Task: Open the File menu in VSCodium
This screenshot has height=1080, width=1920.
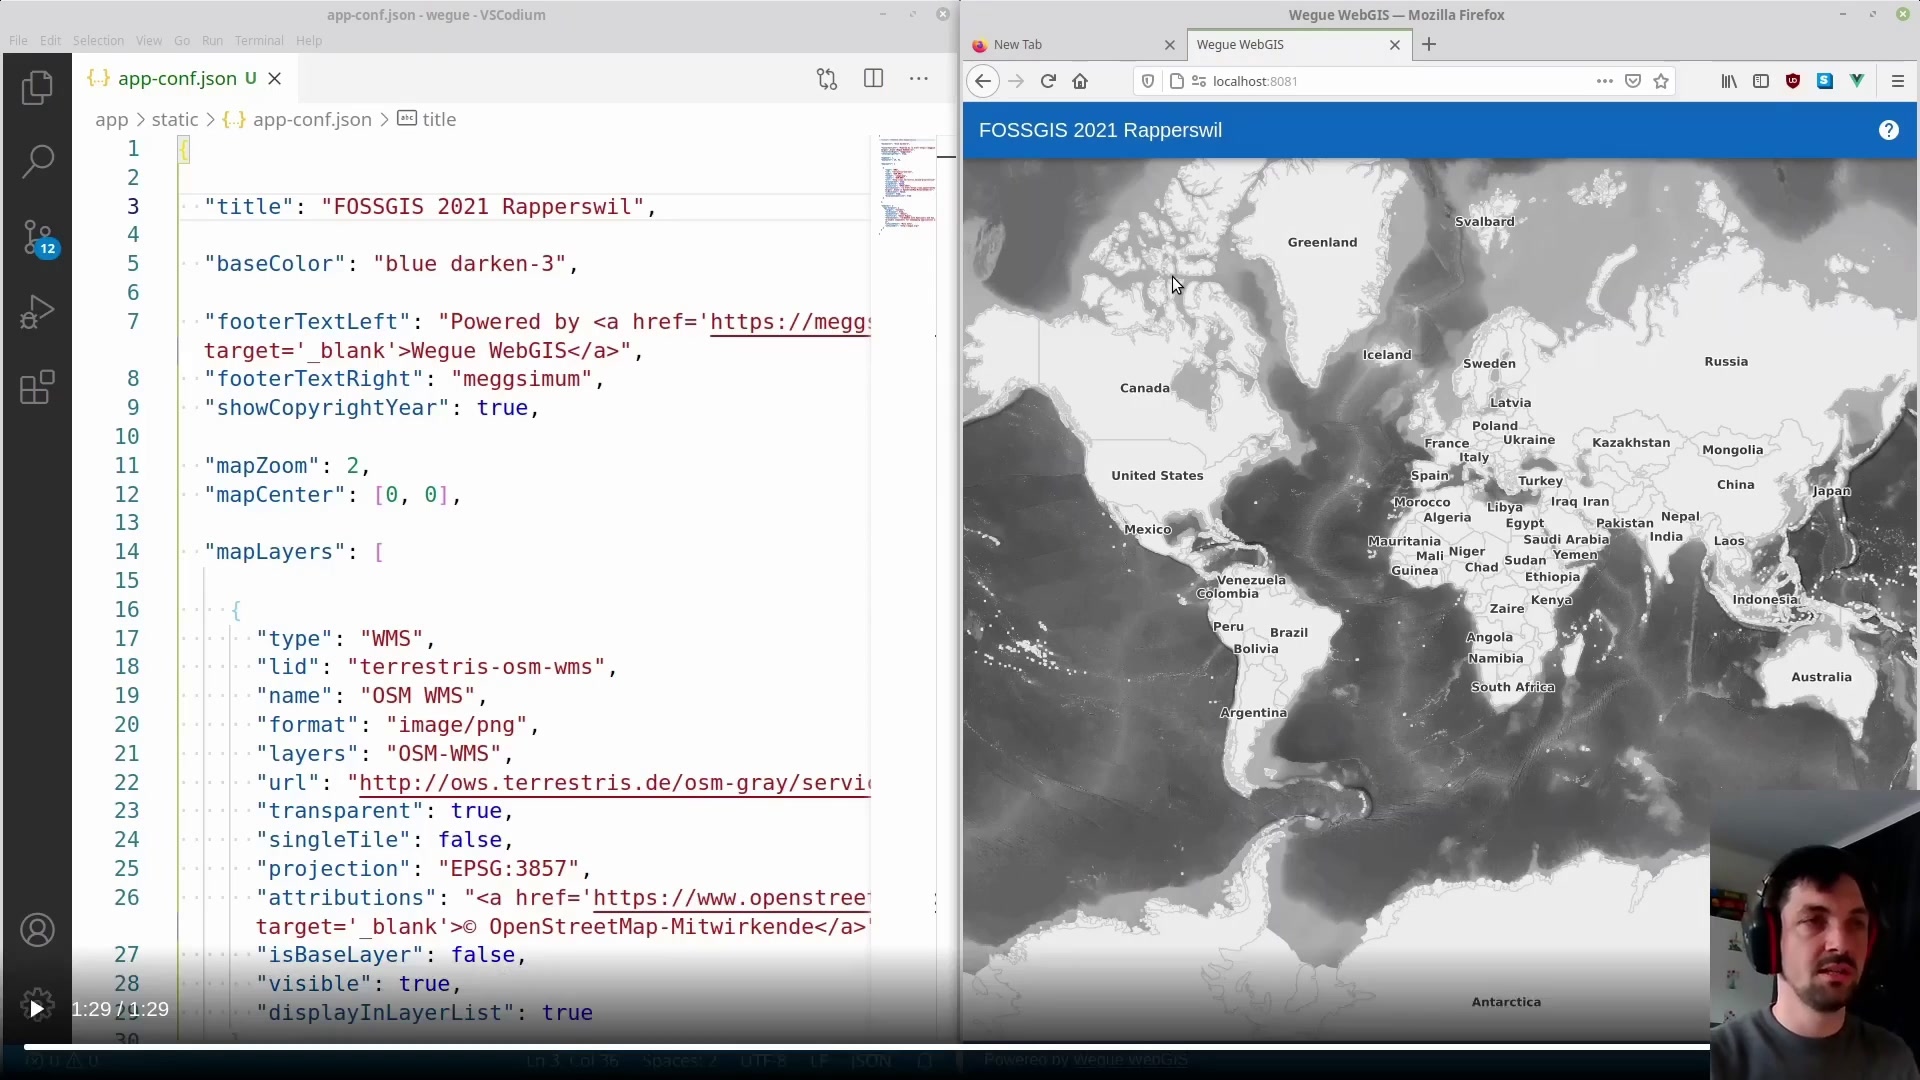Action: 18,41
